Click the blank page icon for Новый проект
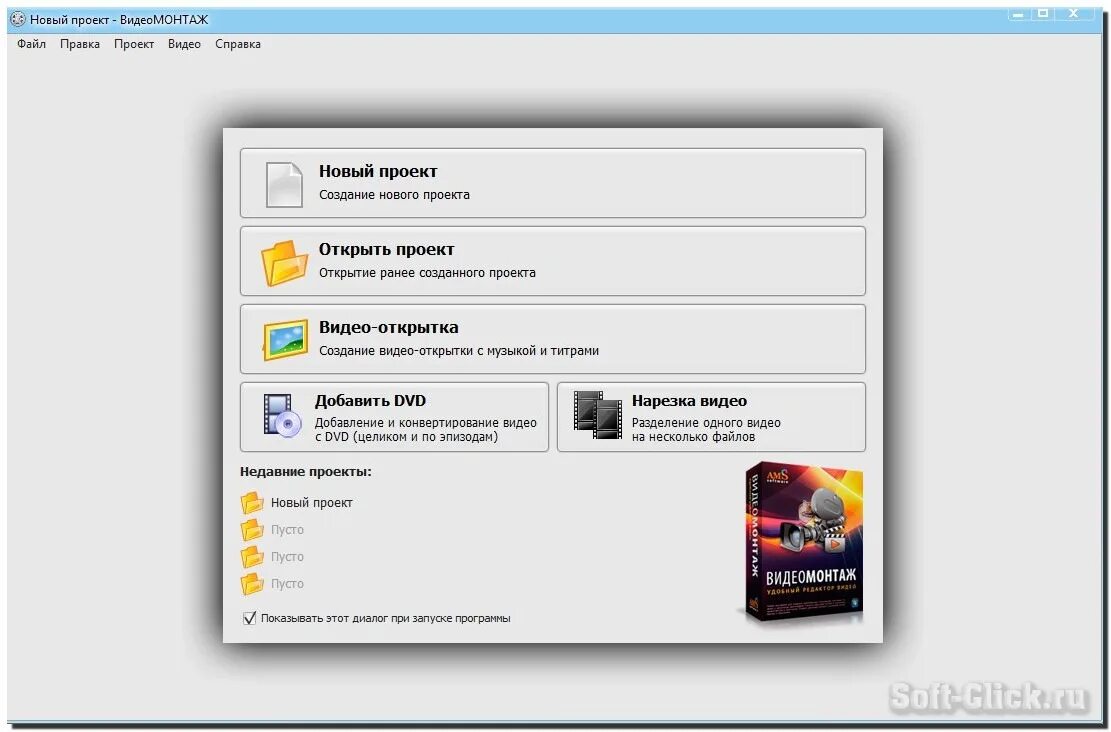This screenshot has width=1111, height=732. click(284, 184)
